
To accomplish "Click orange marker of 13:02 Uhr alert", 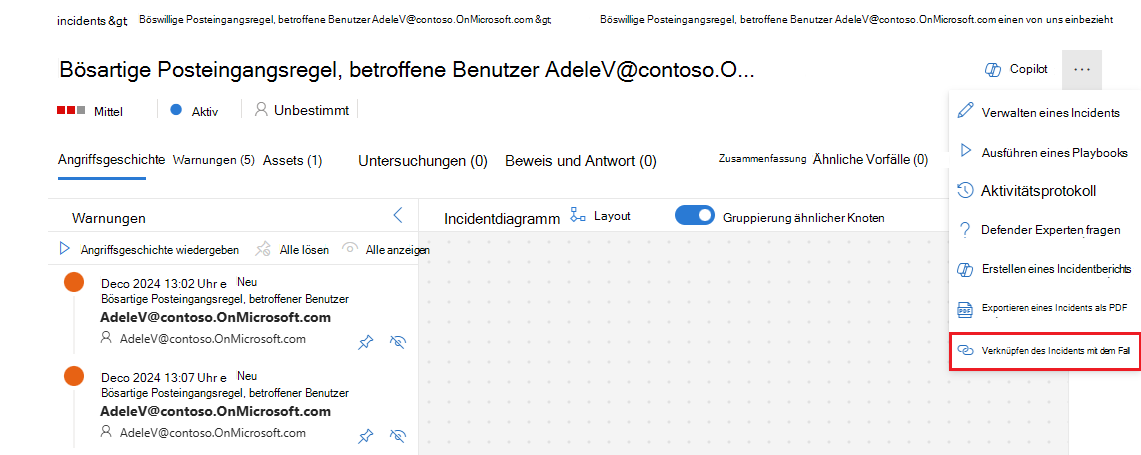I will [x=74, y=283].
